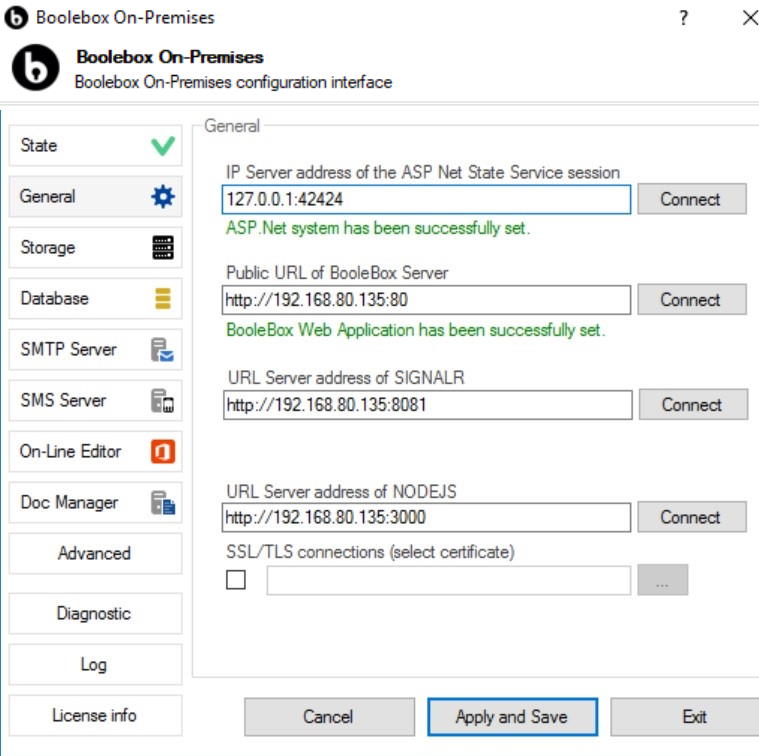This screenshot has width=759, height=756.
Task: Open SMTP Server settings
Action: click(x=95, y=349)
